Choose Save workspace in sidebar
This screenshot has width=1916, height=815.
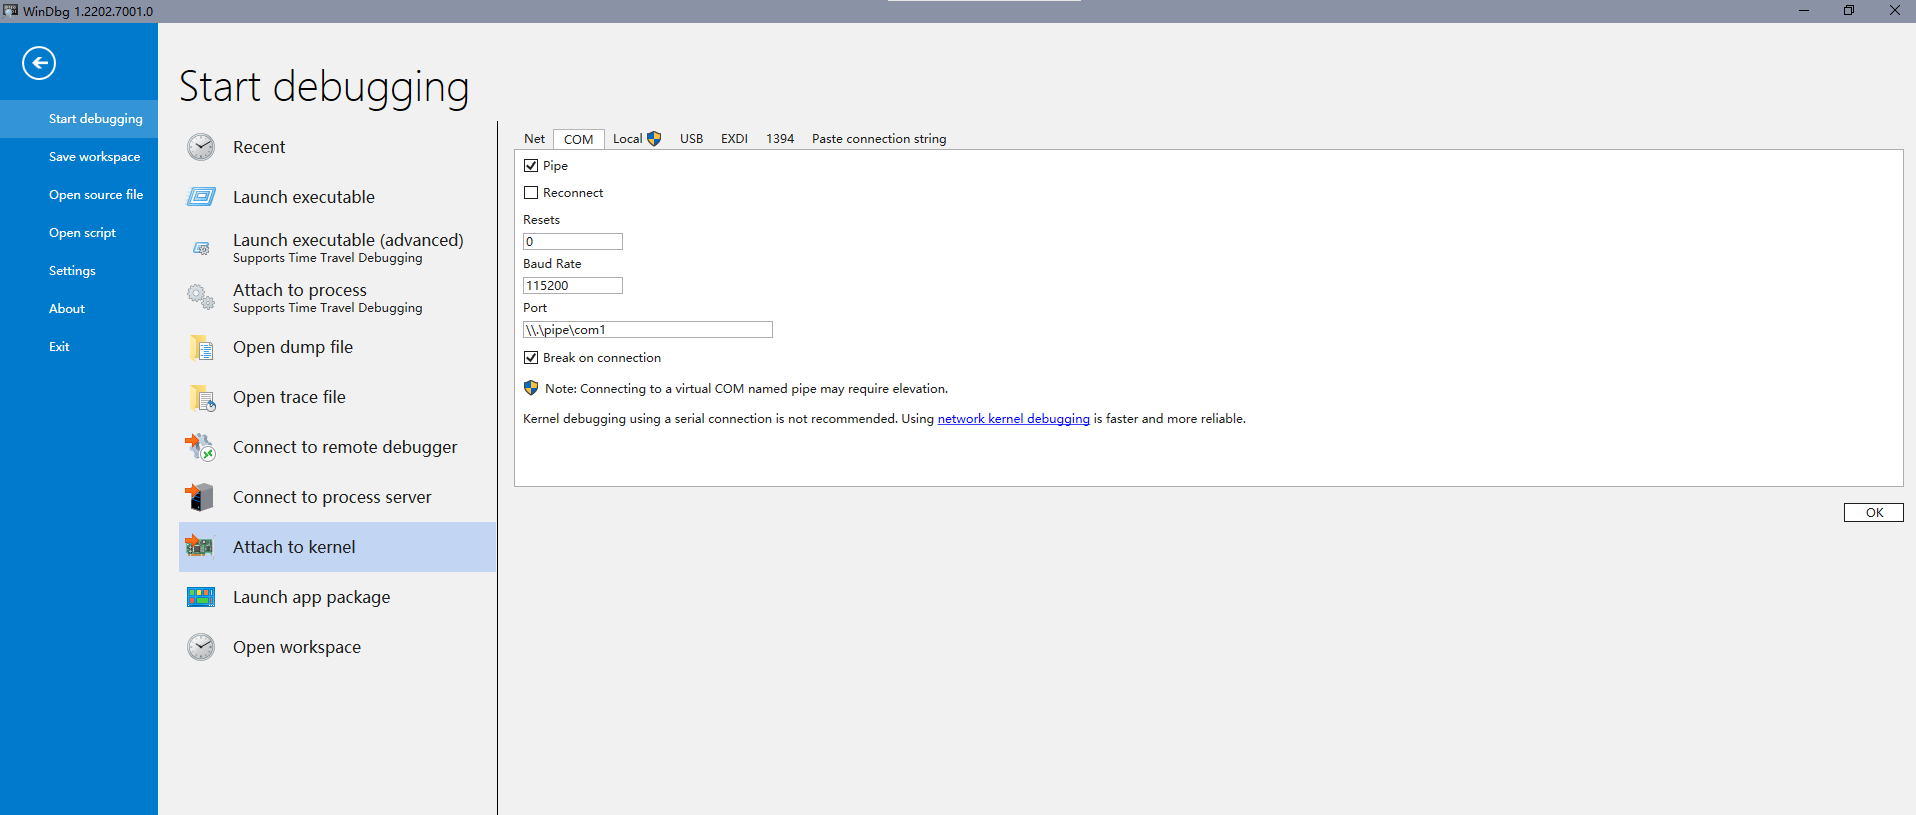(x=79, y=156)
